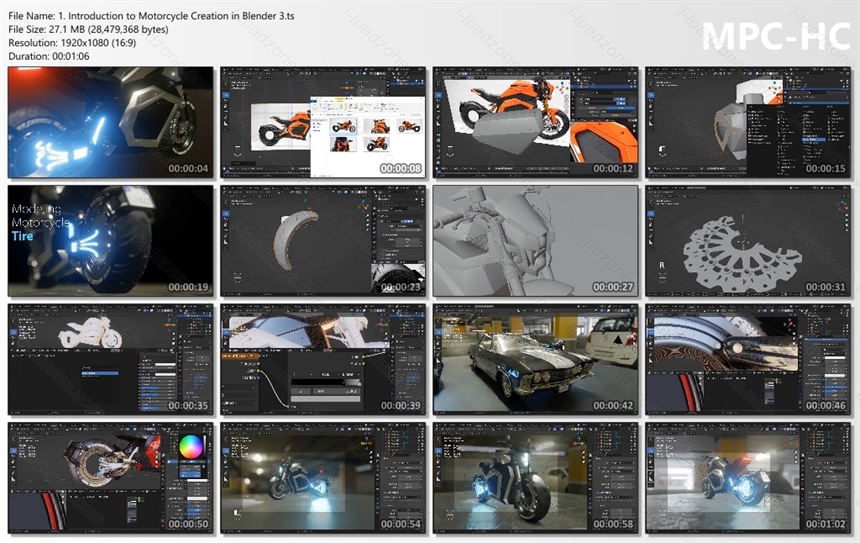Open the color wheel frame at 00:00:50
860x543 pixels.
(111, 478)
